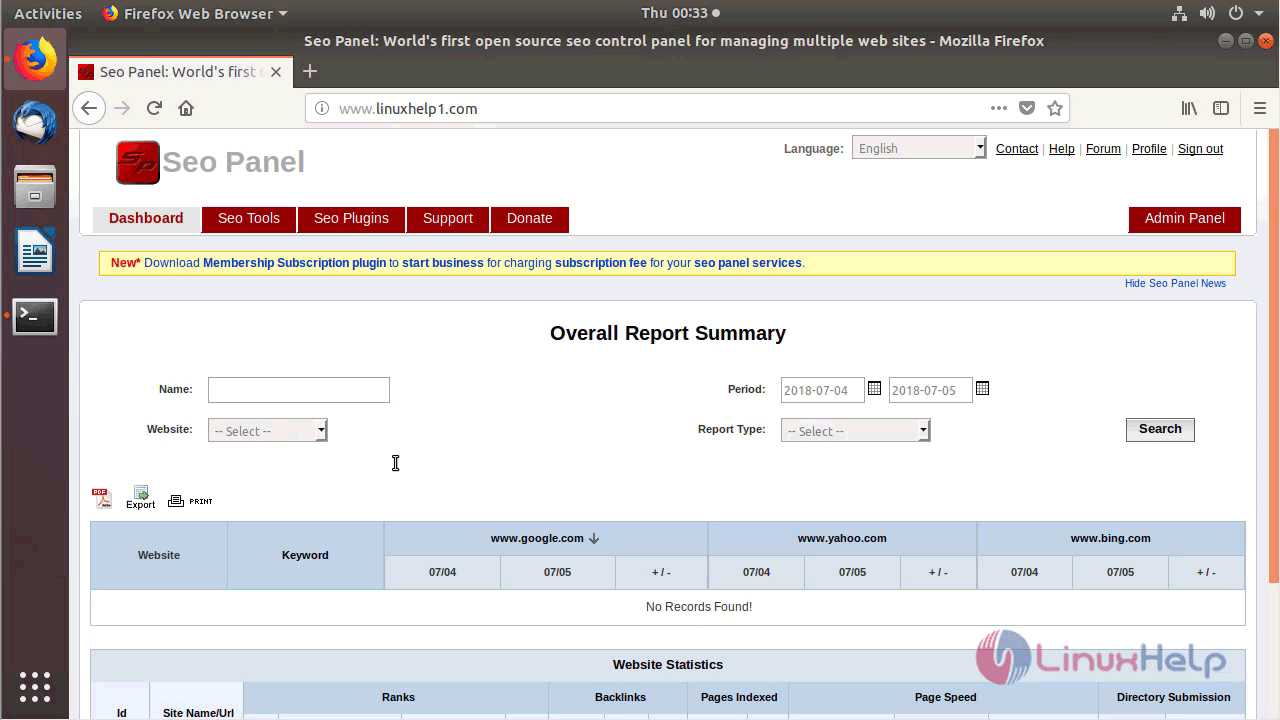This screenshot has width=1280, height=720.
Task: Open the Report Type dropdown
Action: (856, 431)
